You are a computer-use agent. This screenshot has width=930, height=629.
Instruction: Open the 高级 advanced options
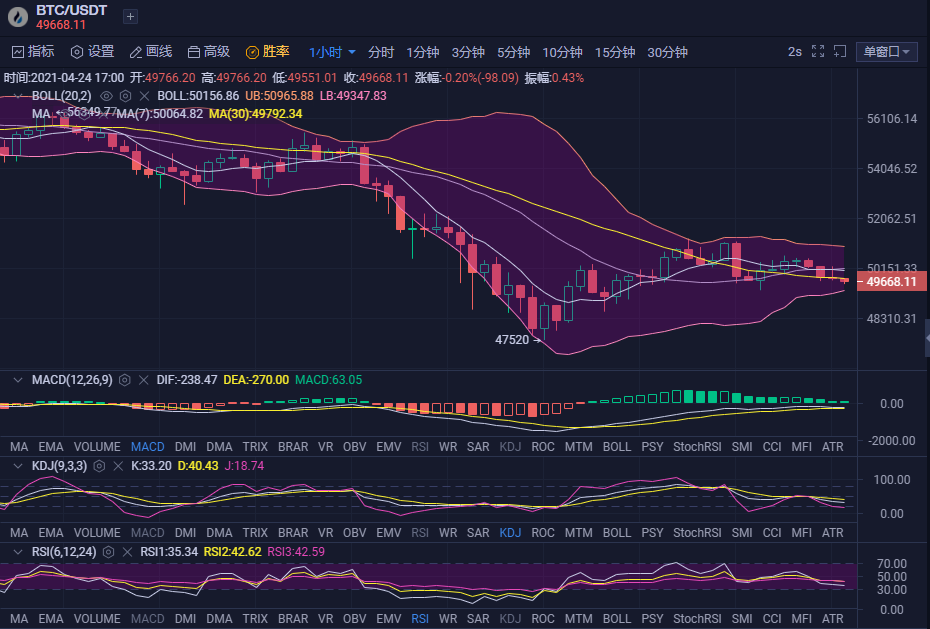[209, 52]
